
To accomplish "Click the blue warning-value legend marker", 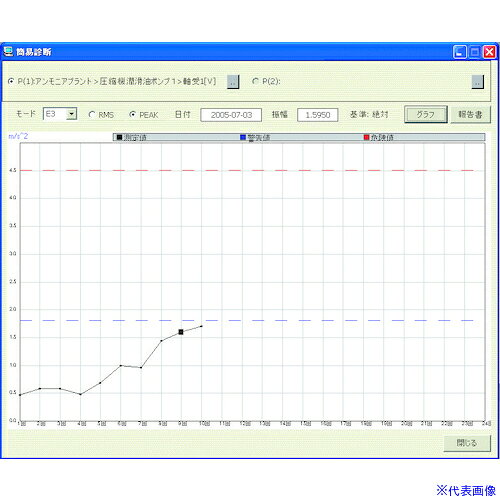I will pyautogui.click(x=243, y=137).
